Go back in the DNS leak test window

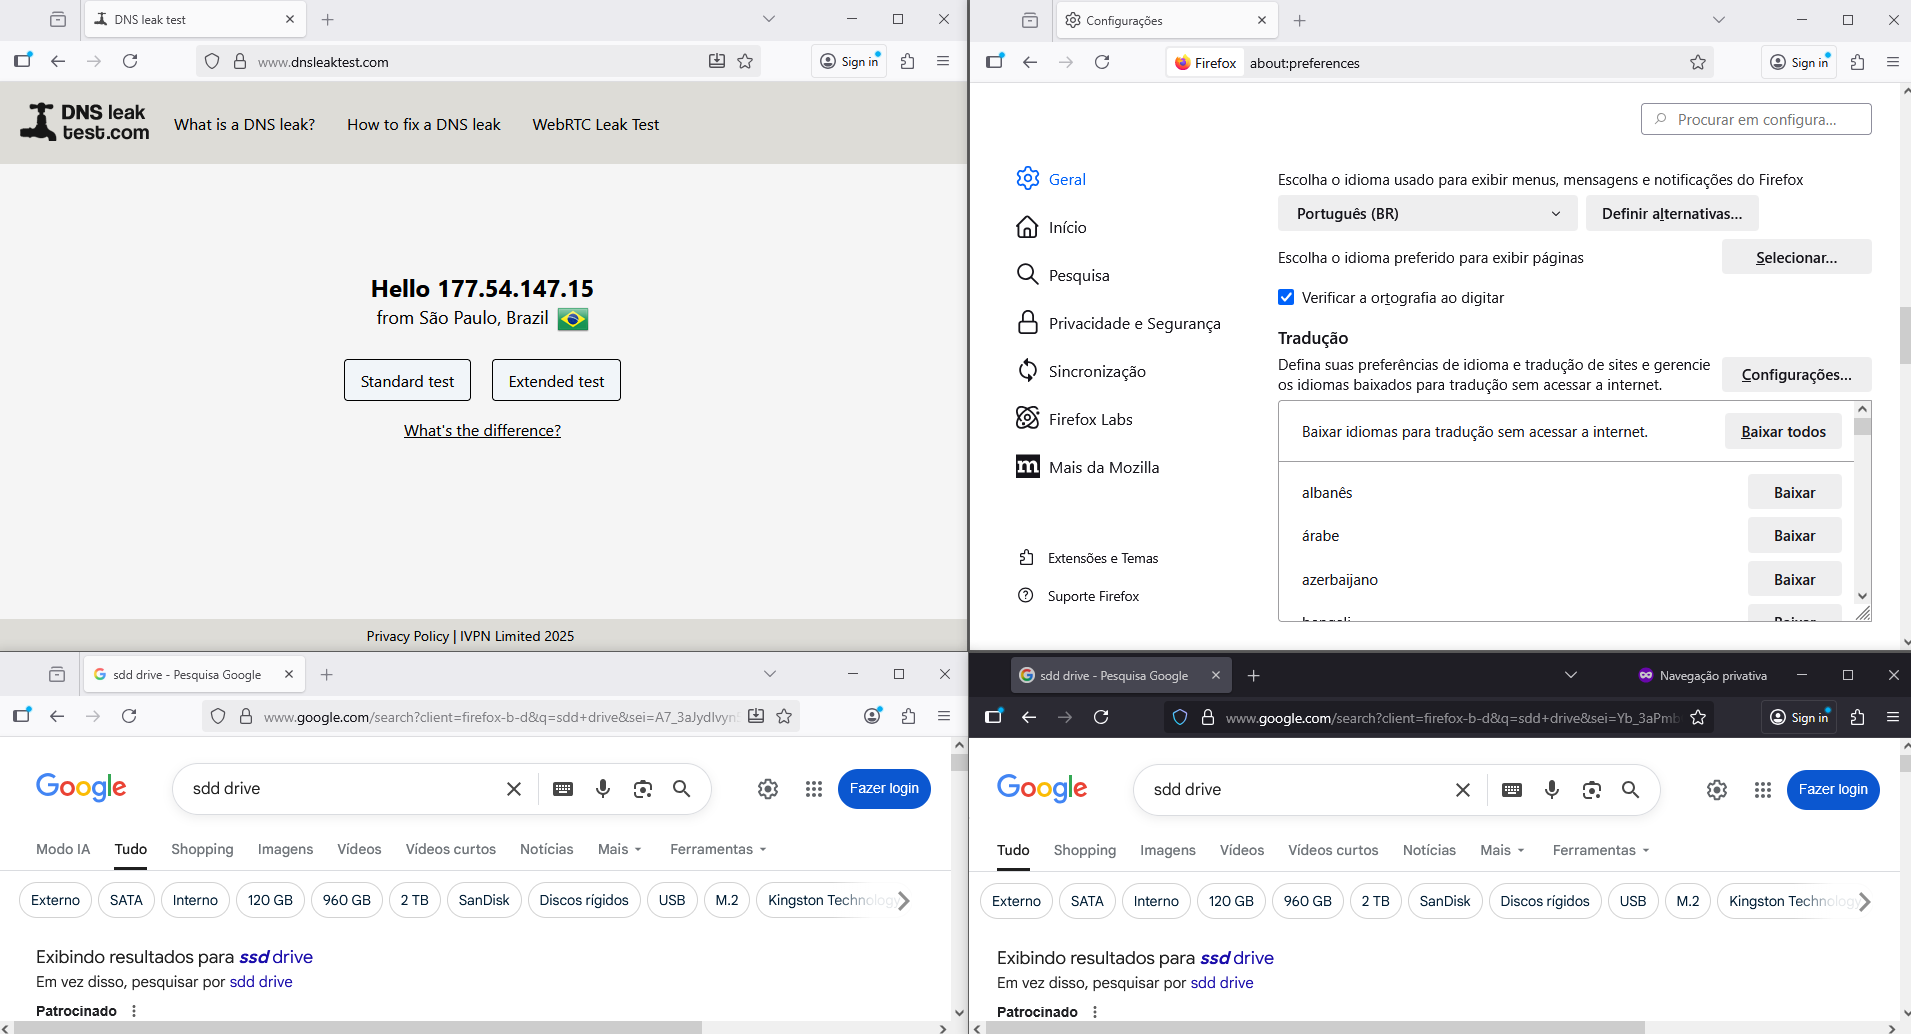pyautogui.click(x=58, y=61)
